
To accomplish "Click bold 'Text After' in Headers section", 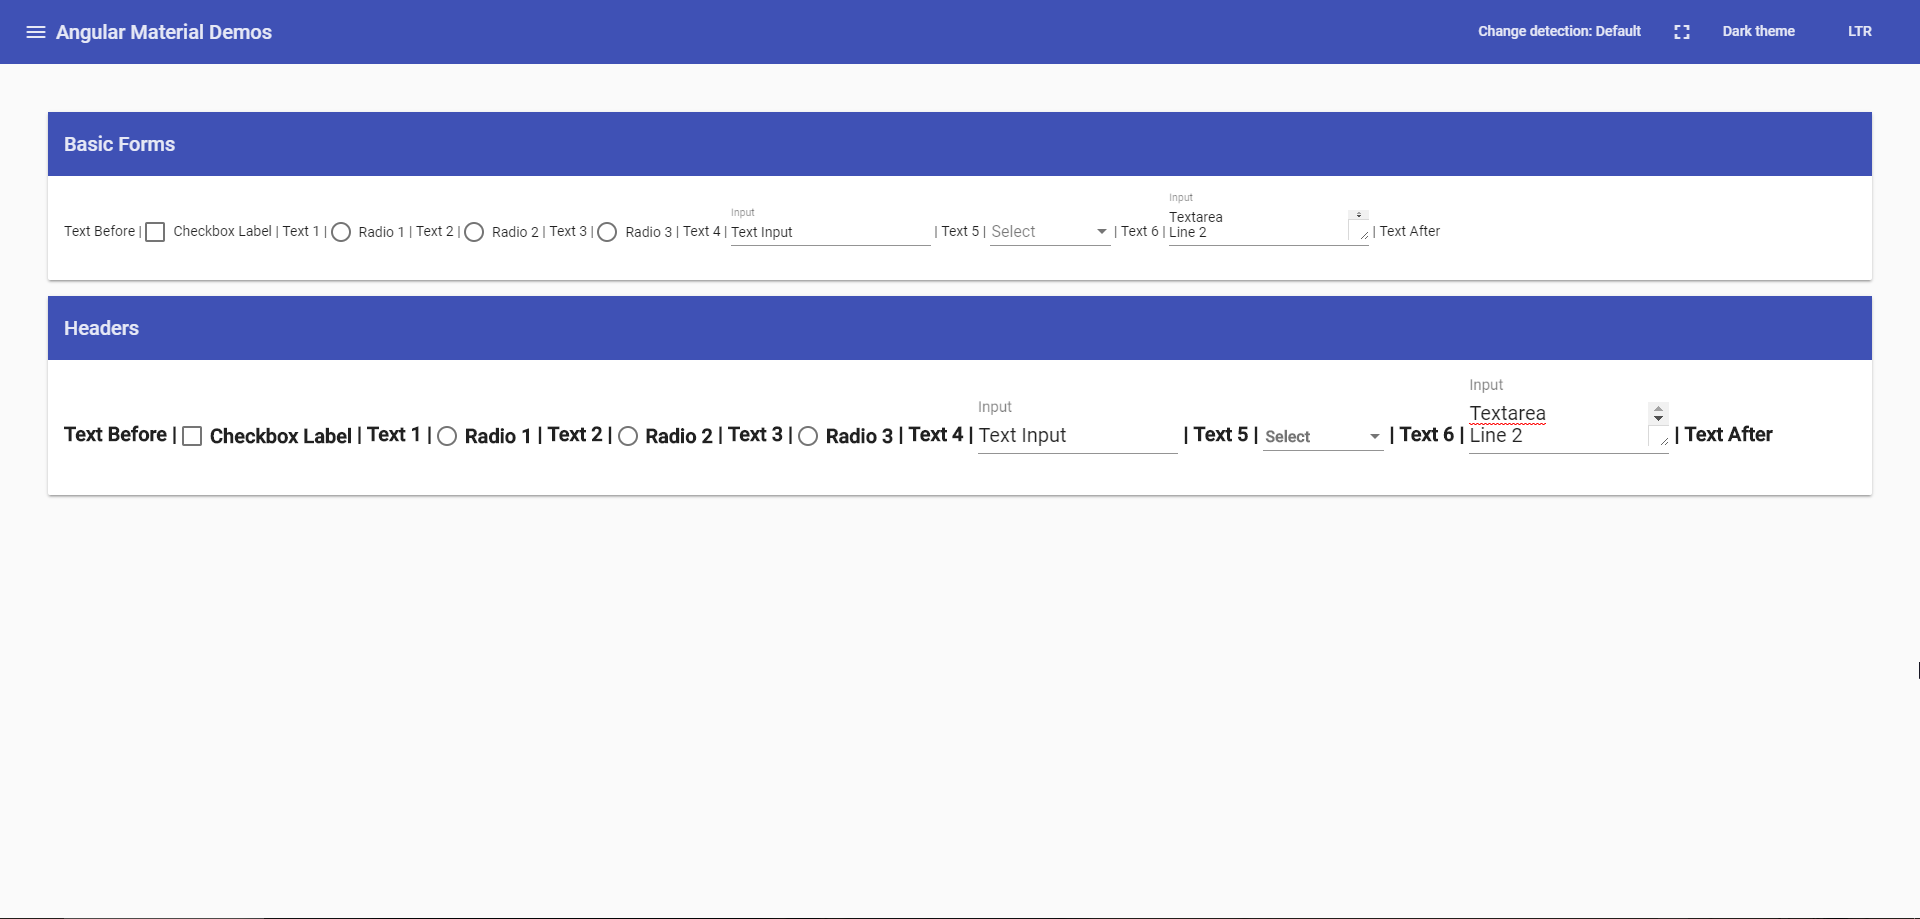I will (1728, 434).
